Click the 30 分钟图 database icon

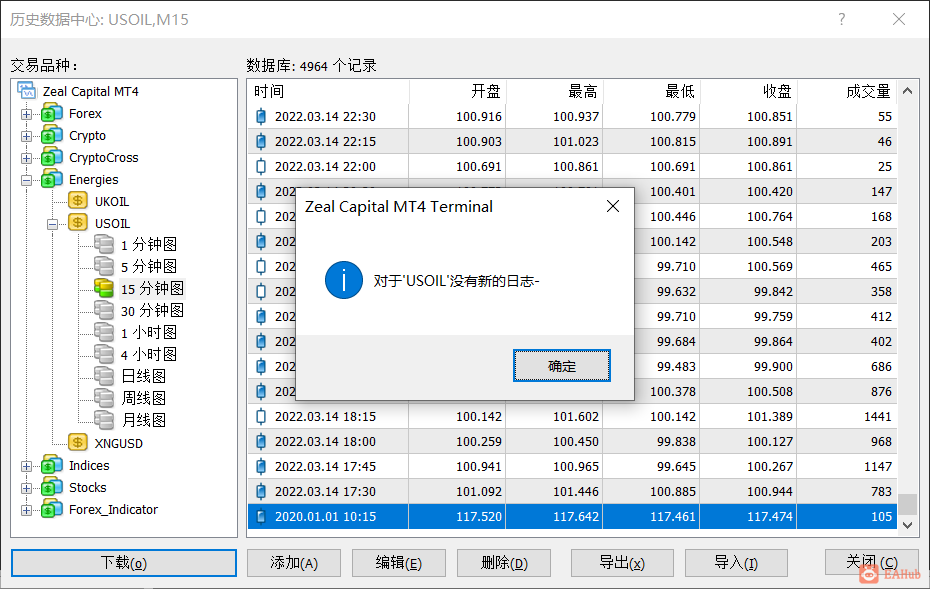point(104,310)
